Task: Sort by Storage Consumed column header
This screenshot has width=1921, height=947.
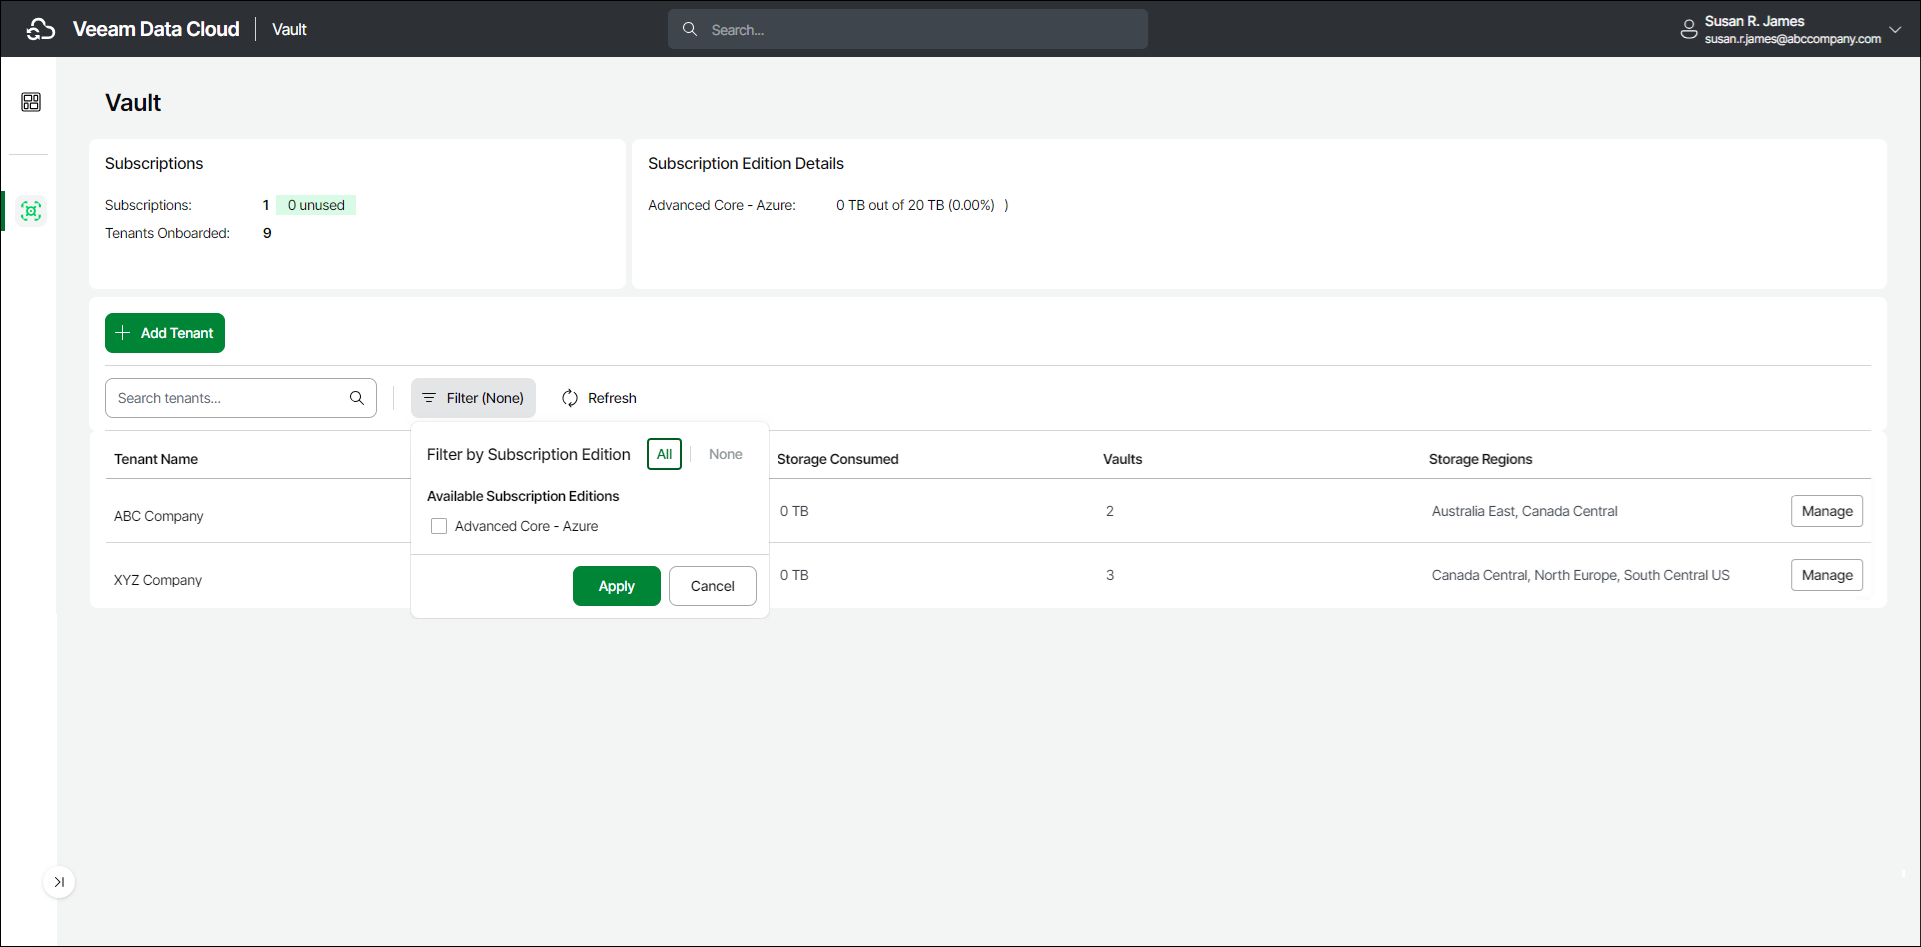Action: pos(838,459)
